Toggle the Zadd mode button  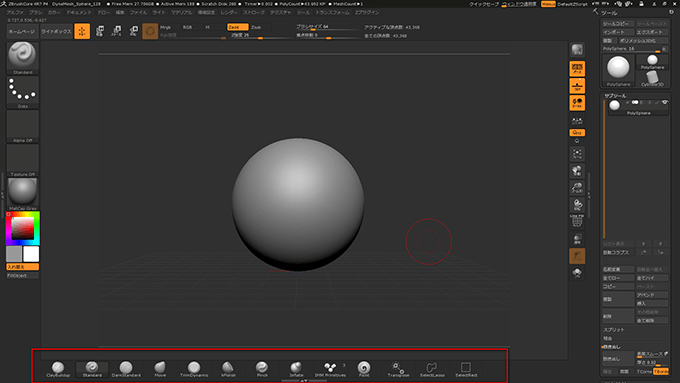pos(237,27)
